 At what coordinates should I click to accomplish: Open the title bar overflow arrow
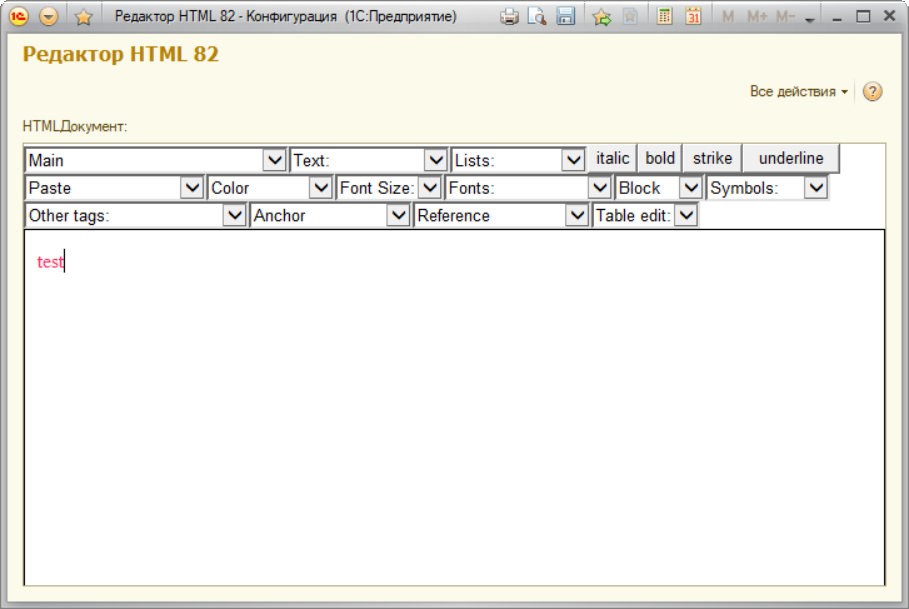click(810, 20)
